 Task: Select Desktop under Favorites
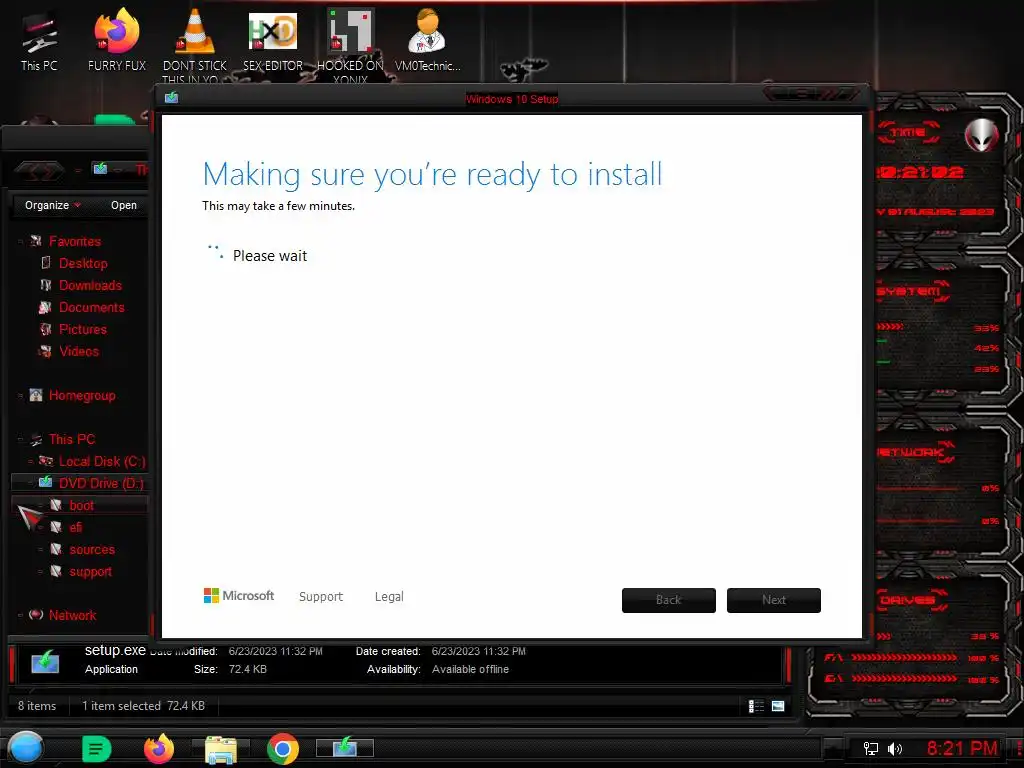83,263
